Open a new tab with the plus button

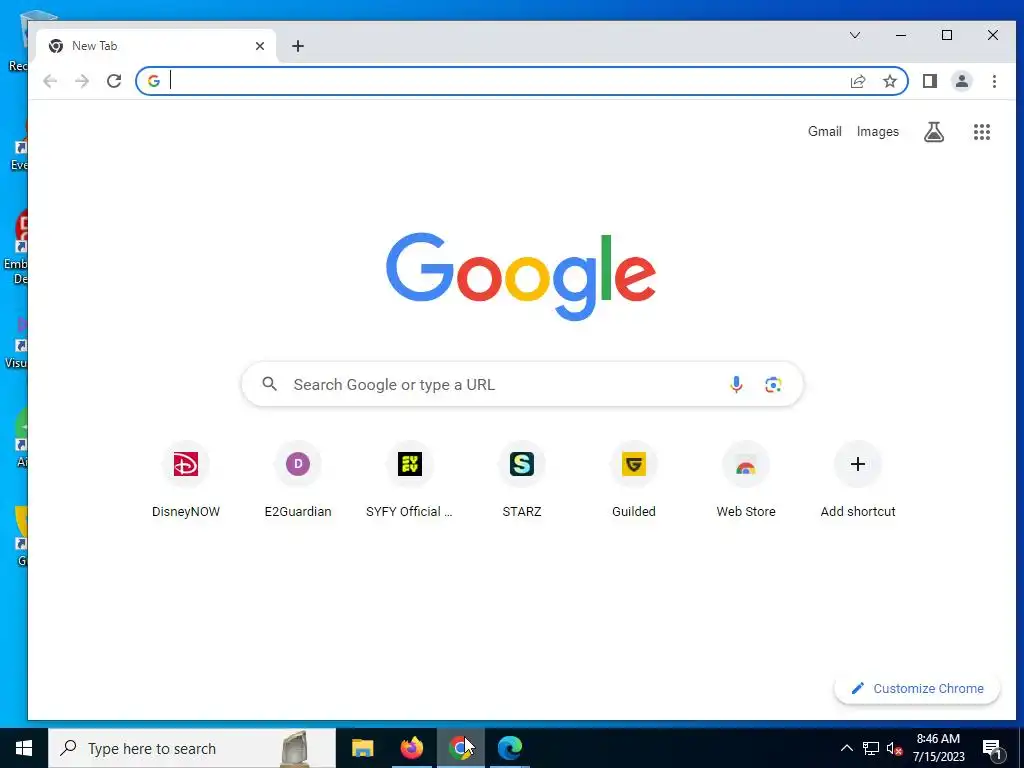(298, 46)
